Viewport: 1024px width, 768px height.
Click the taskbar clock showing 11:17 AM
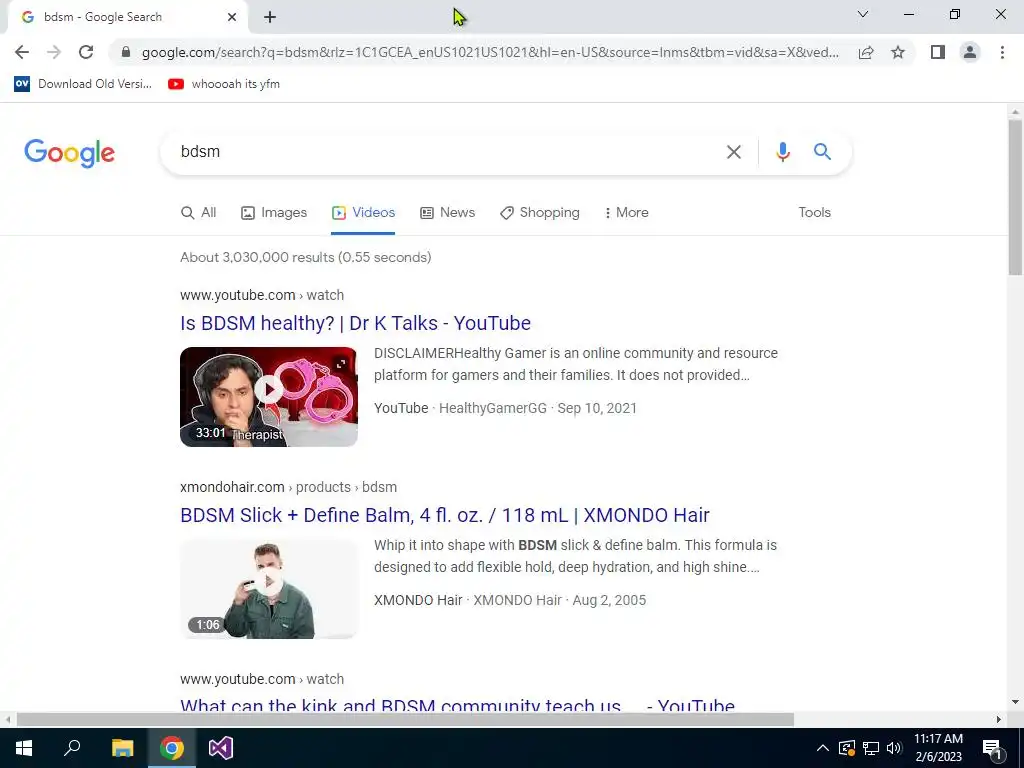[938, 748]
